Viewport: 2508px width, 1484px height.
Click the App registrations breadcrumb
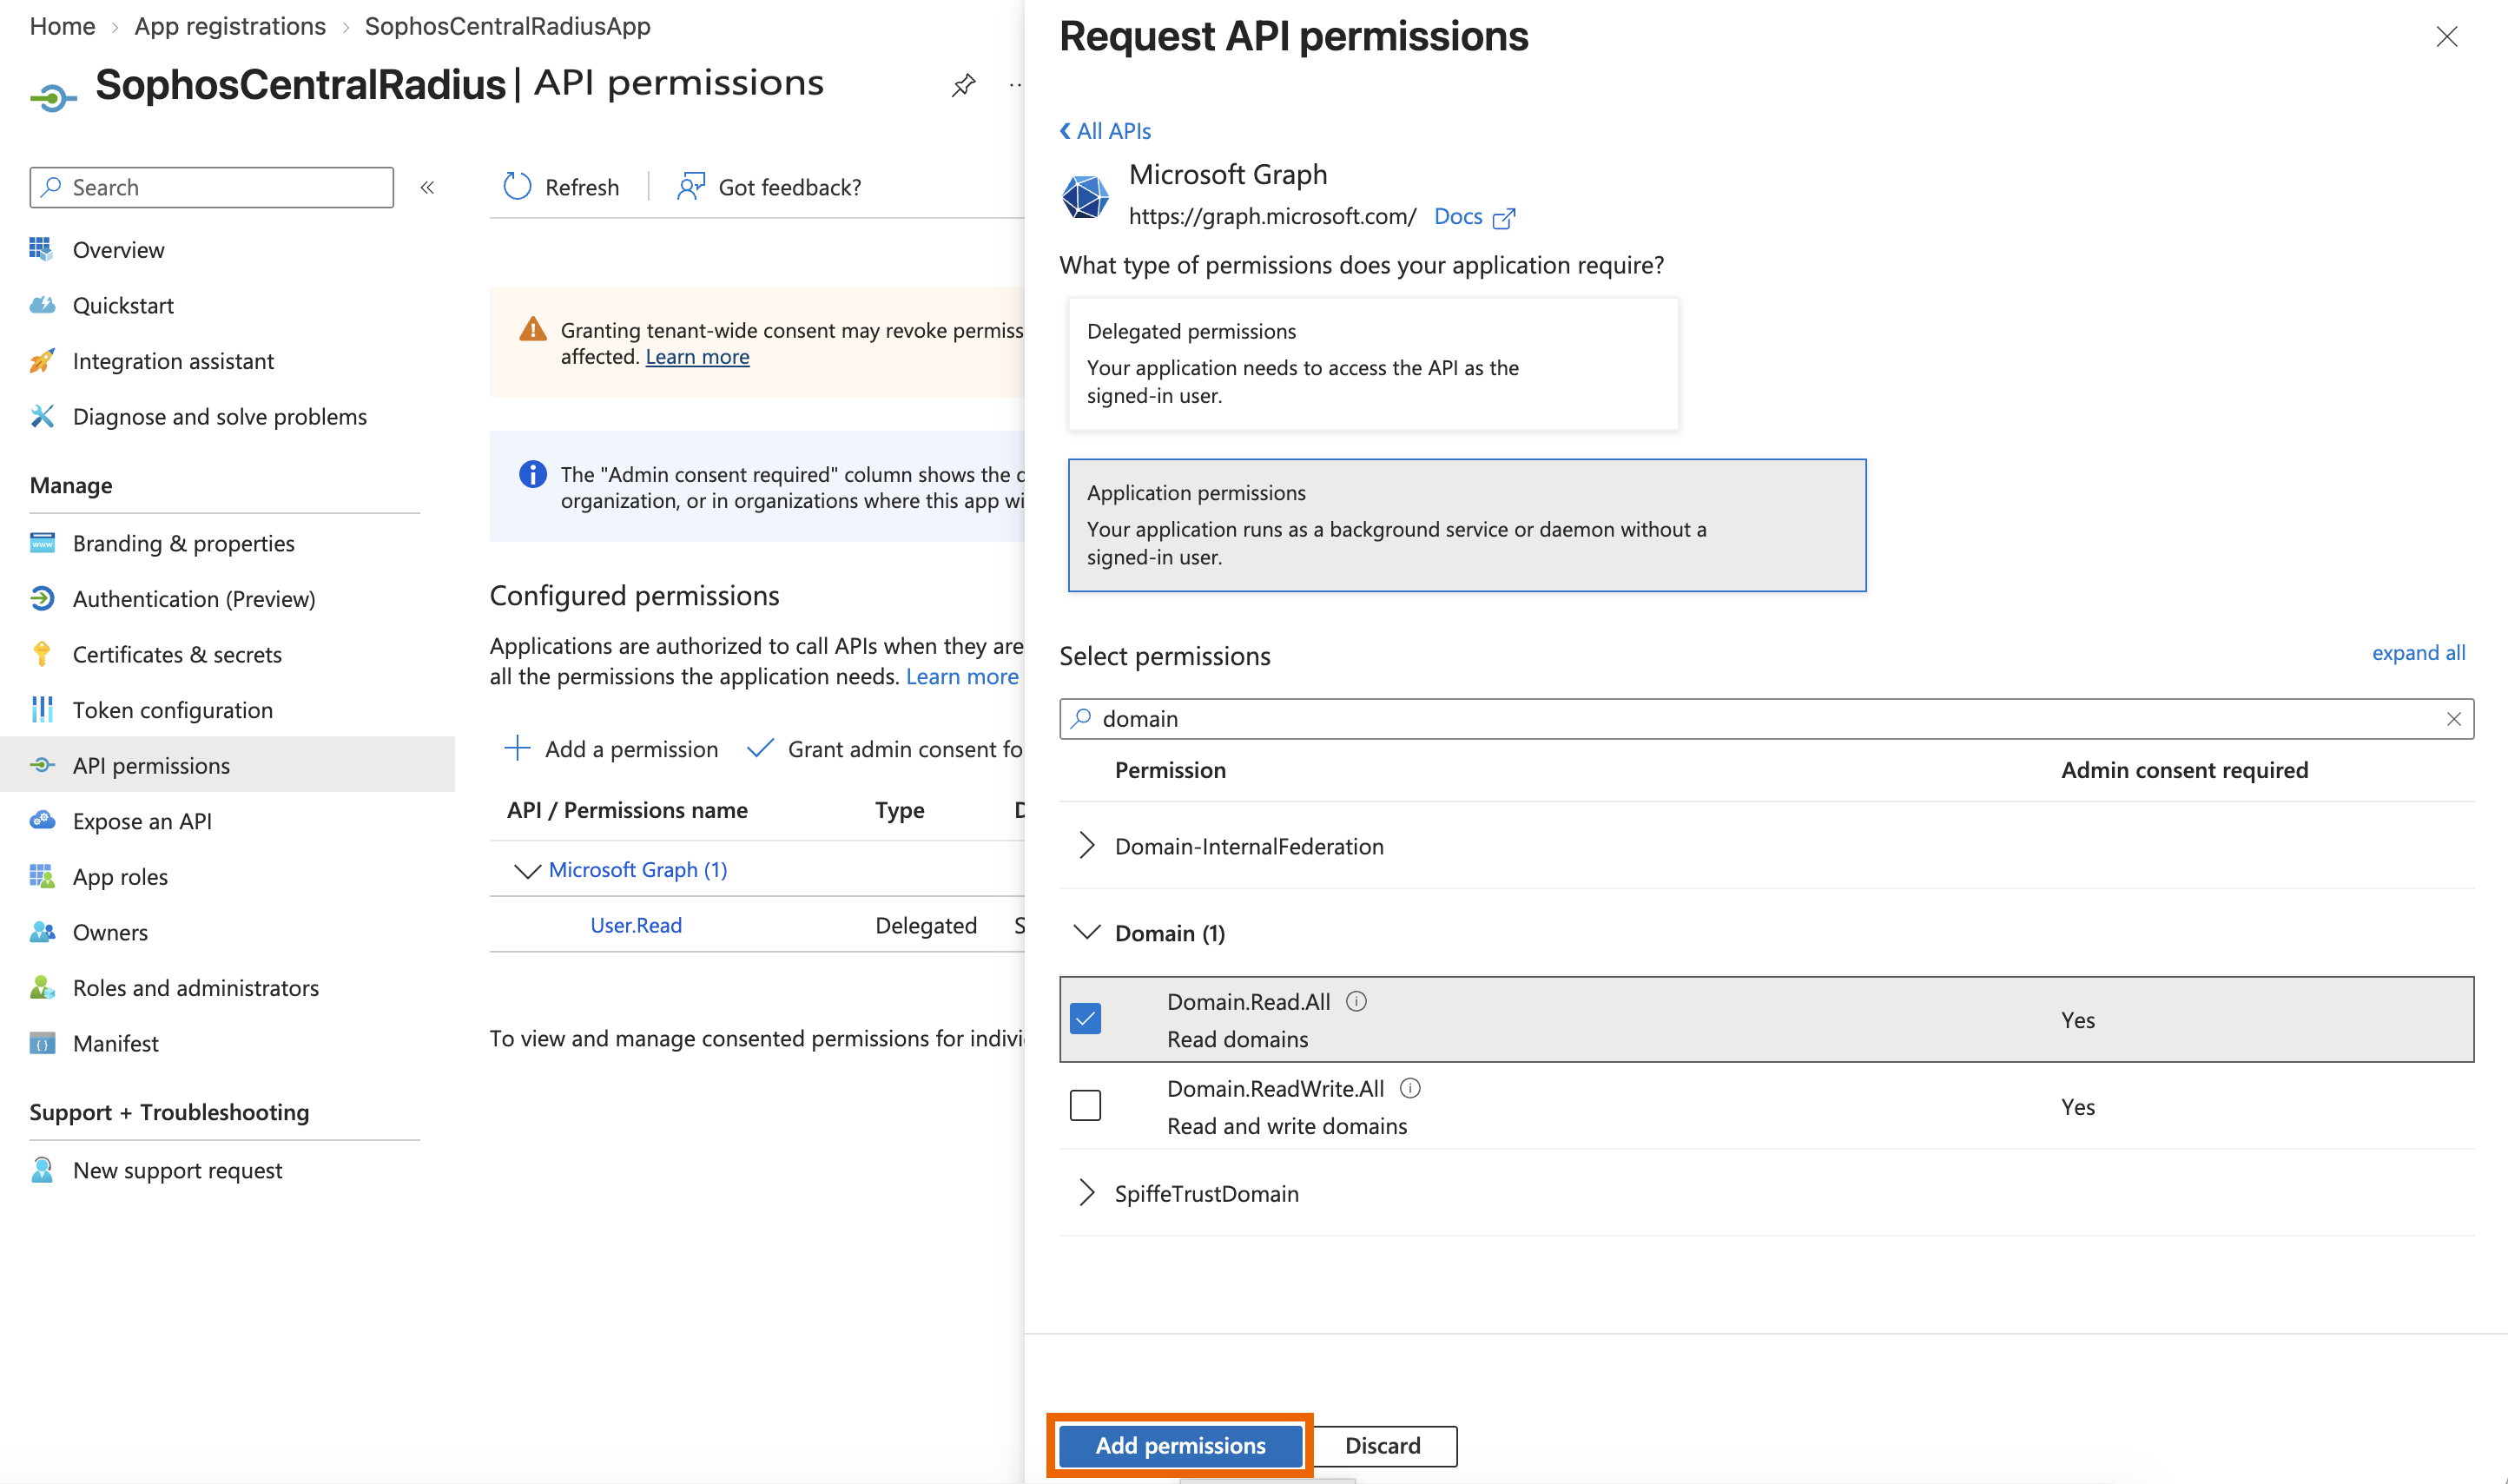[230, 26]
